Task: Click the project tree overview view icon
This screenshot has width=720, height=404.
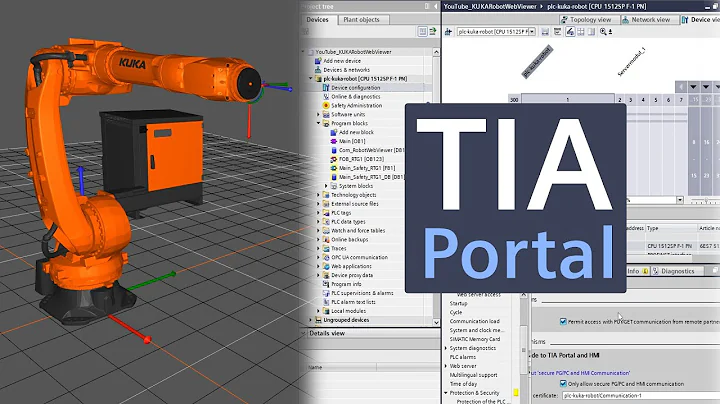Action: pos(422,31)
